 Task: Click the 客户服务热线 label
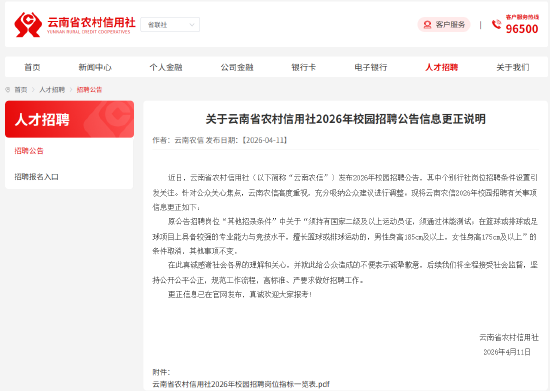(x=522, y=17)
